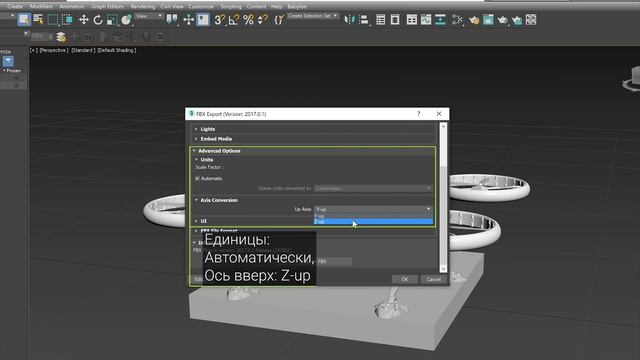Viewport: 640px width, 360px height.
Task: Select Z-up in the Up Axis list
Action: click(373, 221)
